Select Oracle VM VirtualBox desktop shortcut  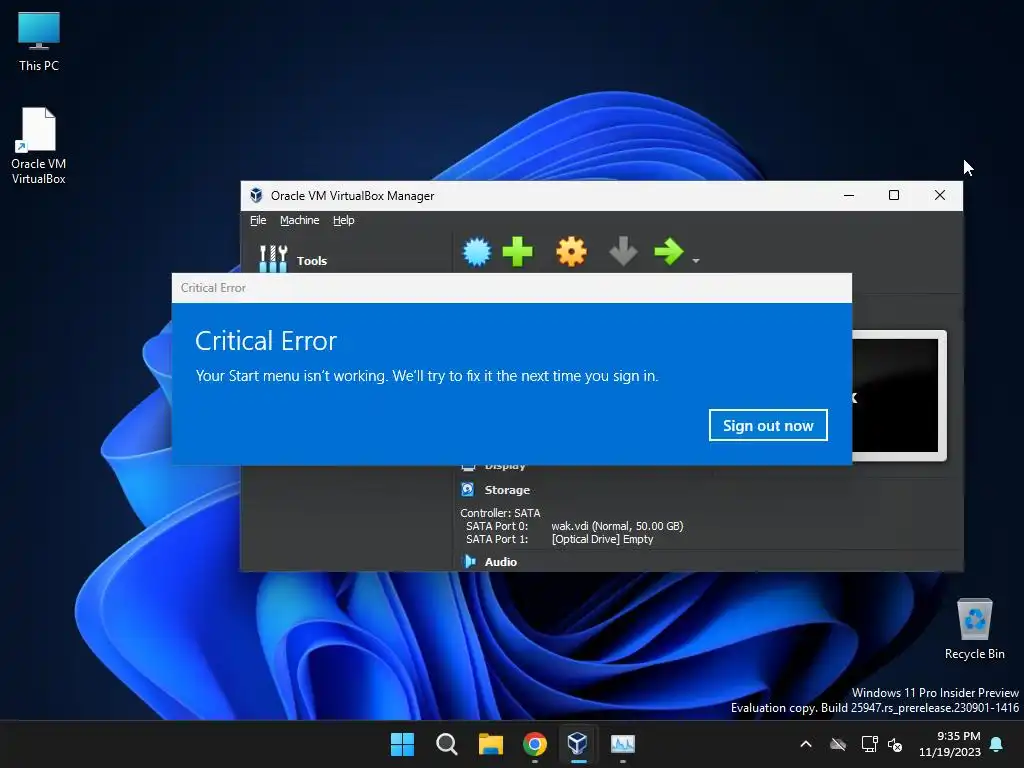(x=39, y=146)
